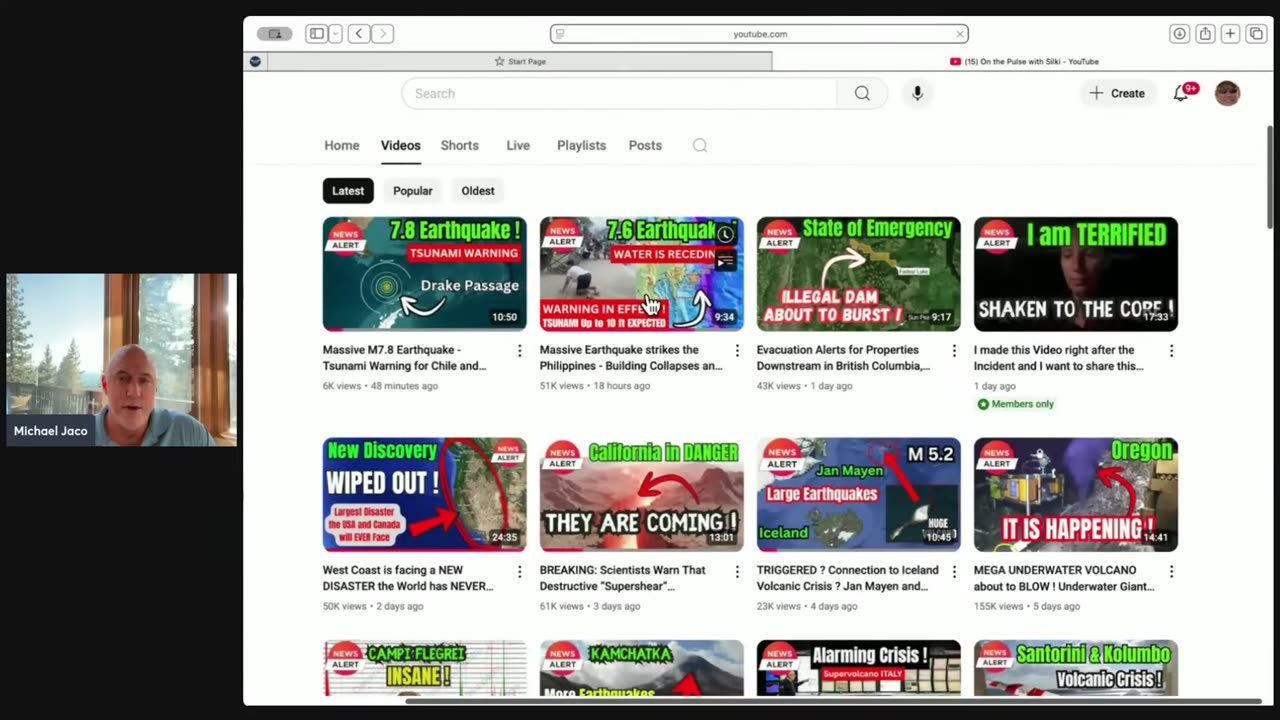The height and width of the screenshot is (720, 1280).
Task: Click the pinned tab icon left of Start Page
Action: [x=255, y=61]
